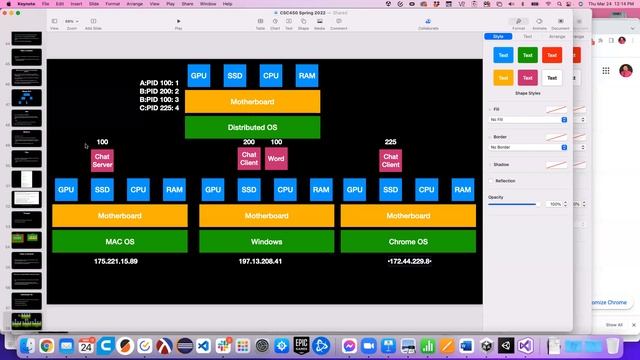Apply the white Text shape style
The width and height of the screenshot is (640, 360).
[552, 78]
